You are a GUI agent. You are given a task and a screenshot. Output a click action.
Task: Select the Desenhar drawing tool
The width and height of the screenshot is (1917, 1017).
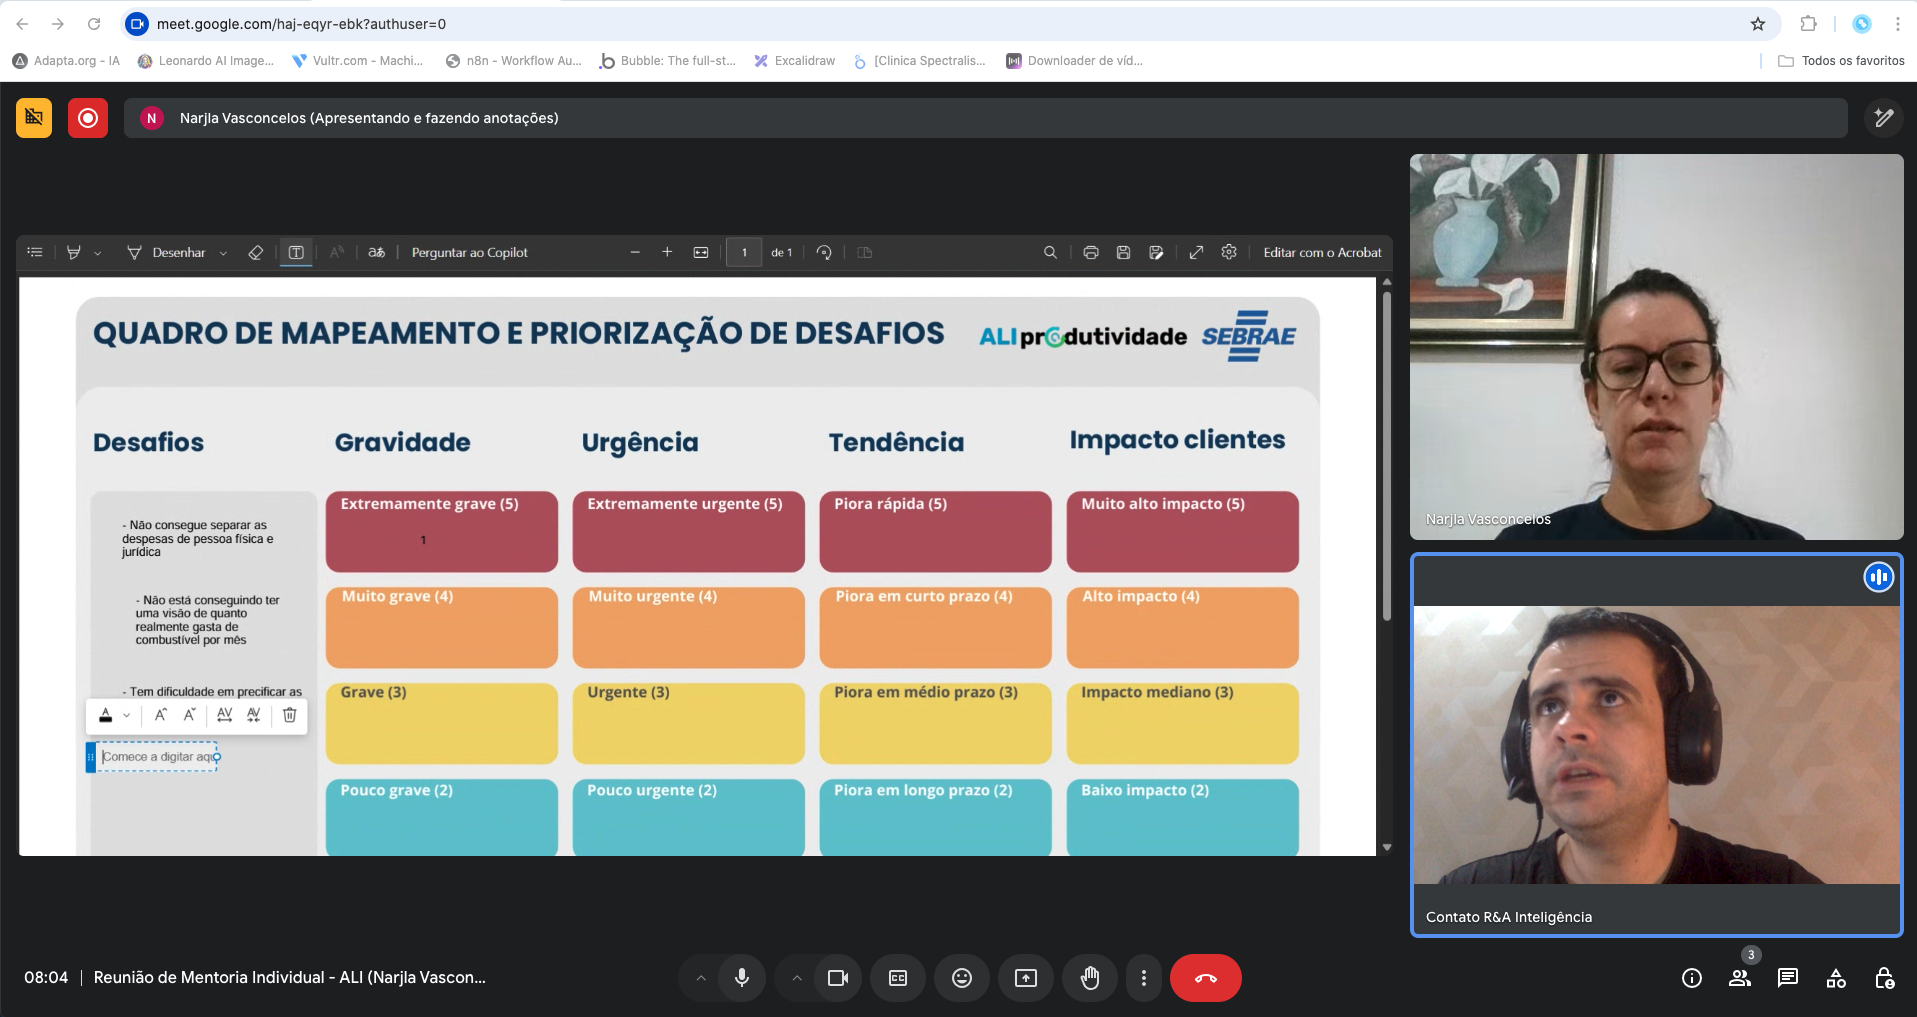click(166, 253)
